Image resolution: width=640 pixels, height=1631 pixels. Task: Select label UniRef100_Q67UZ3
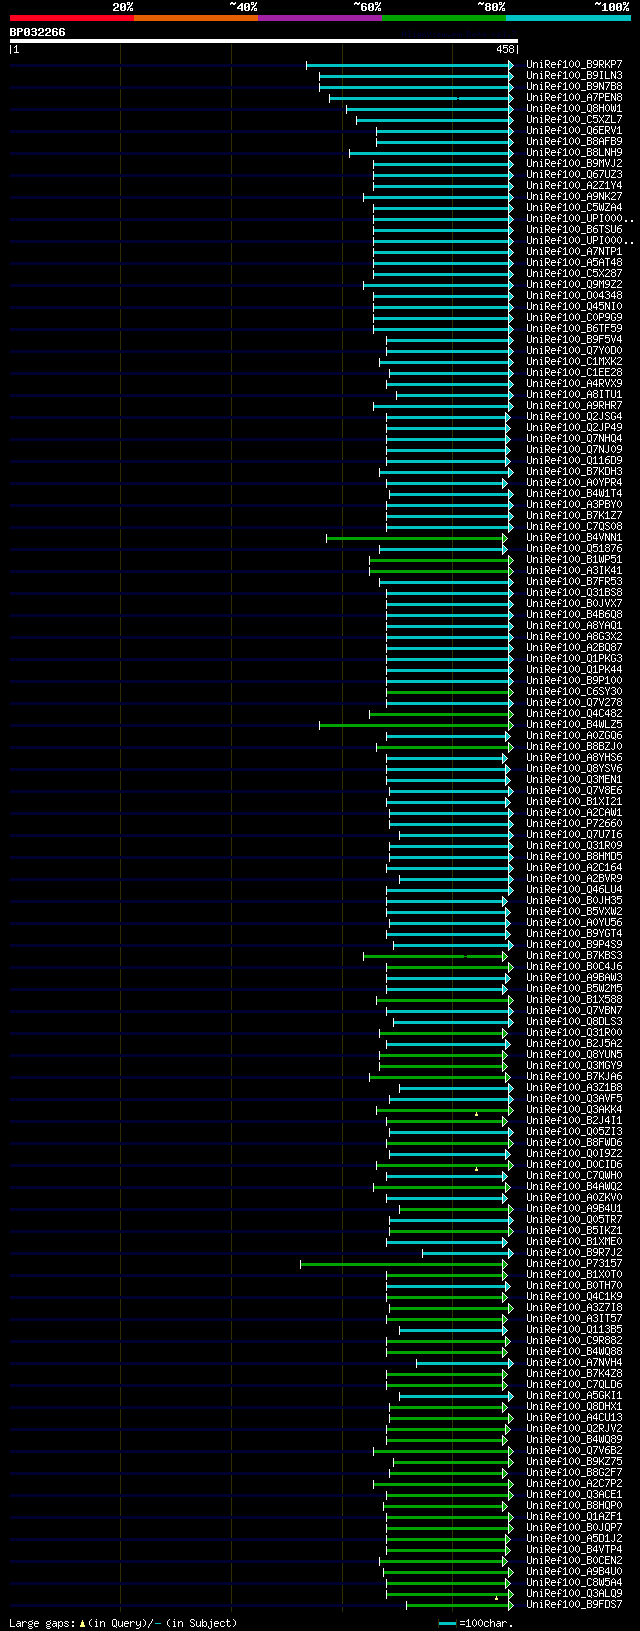574,174
